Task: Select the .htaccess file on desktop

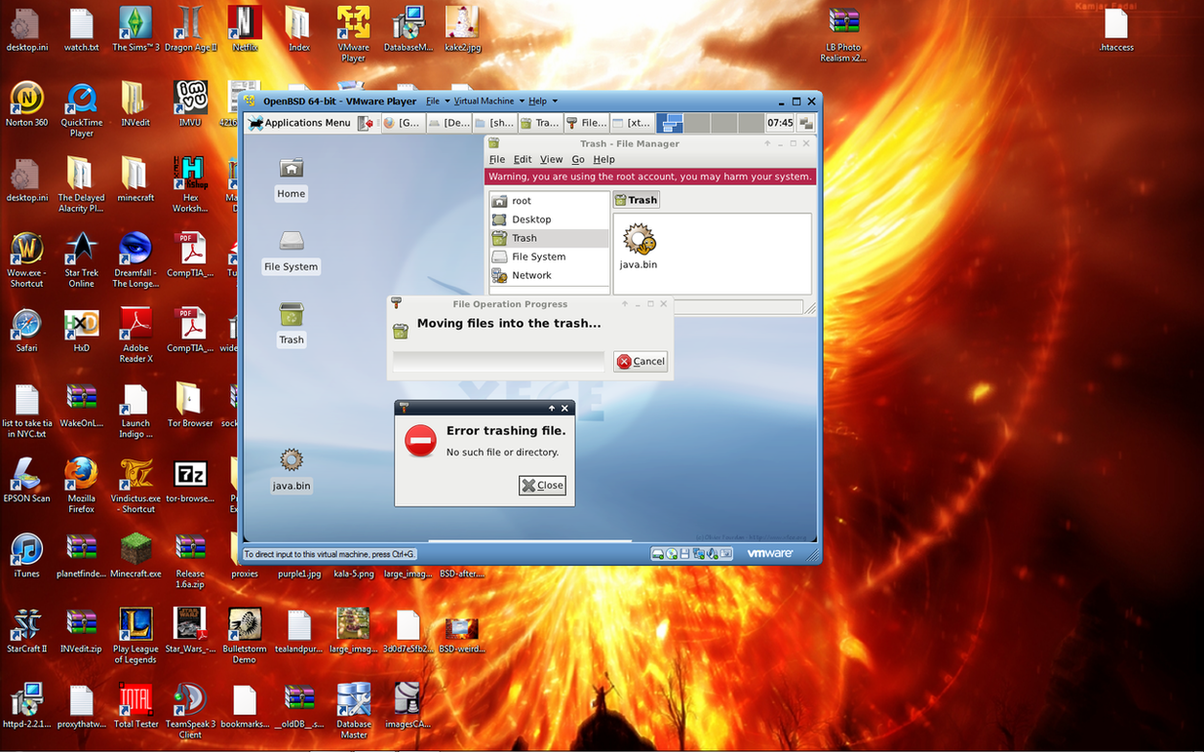Action: pyautogui.click(x=1116, y=29)
